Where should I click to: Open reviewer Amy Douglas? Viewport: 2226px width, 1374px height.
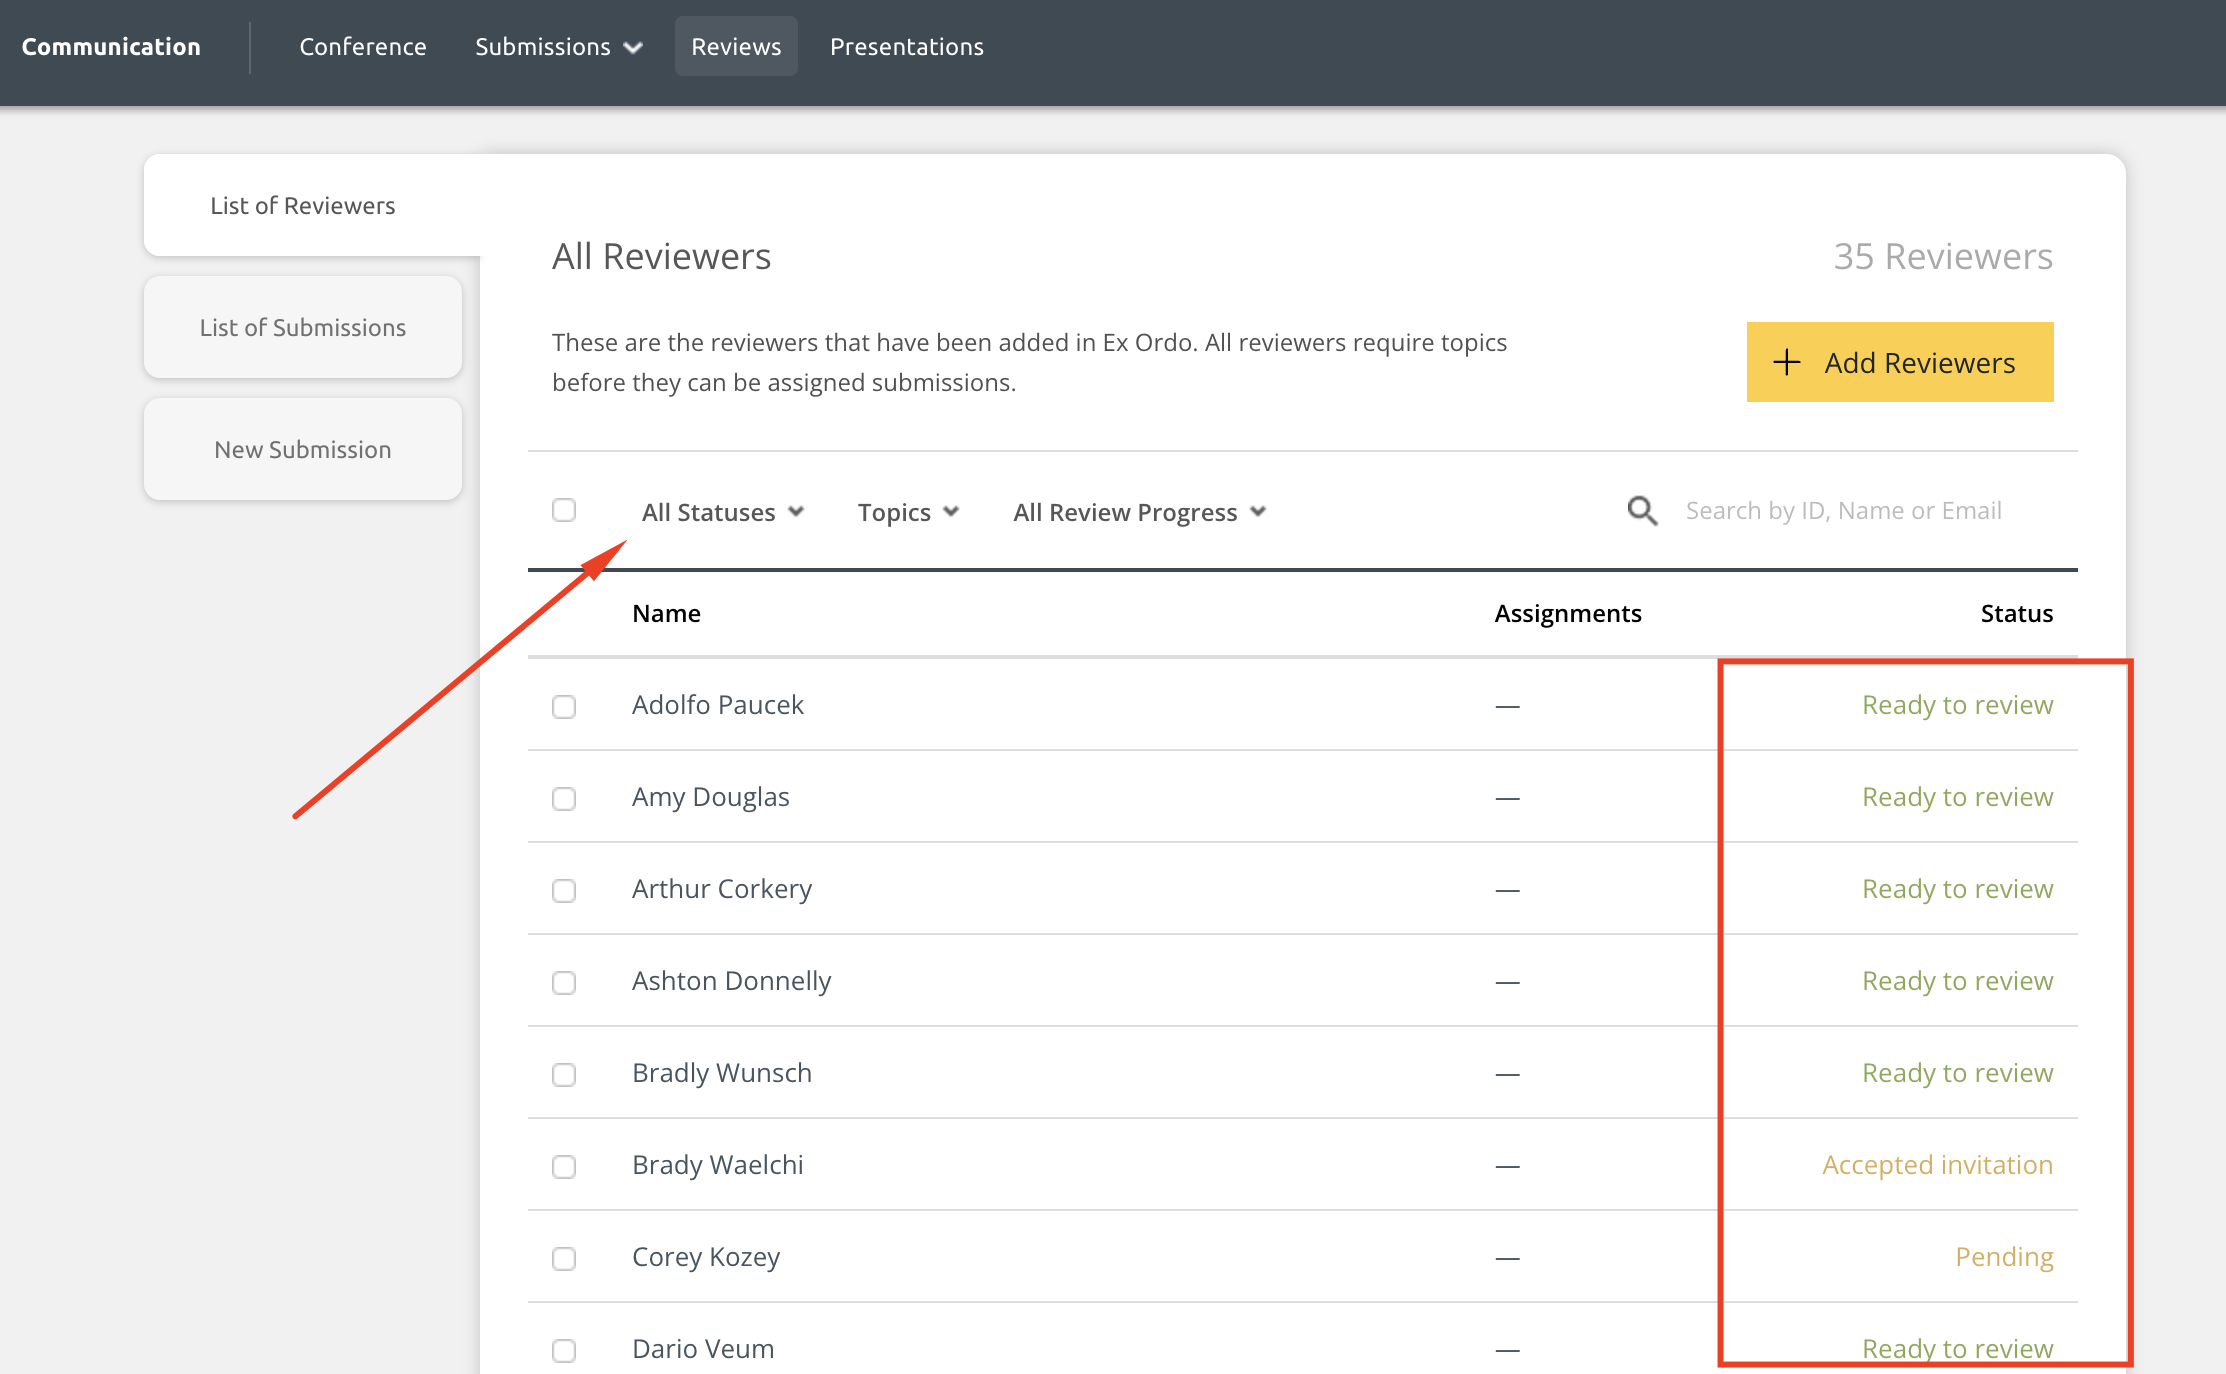click(x=711, y=797)
